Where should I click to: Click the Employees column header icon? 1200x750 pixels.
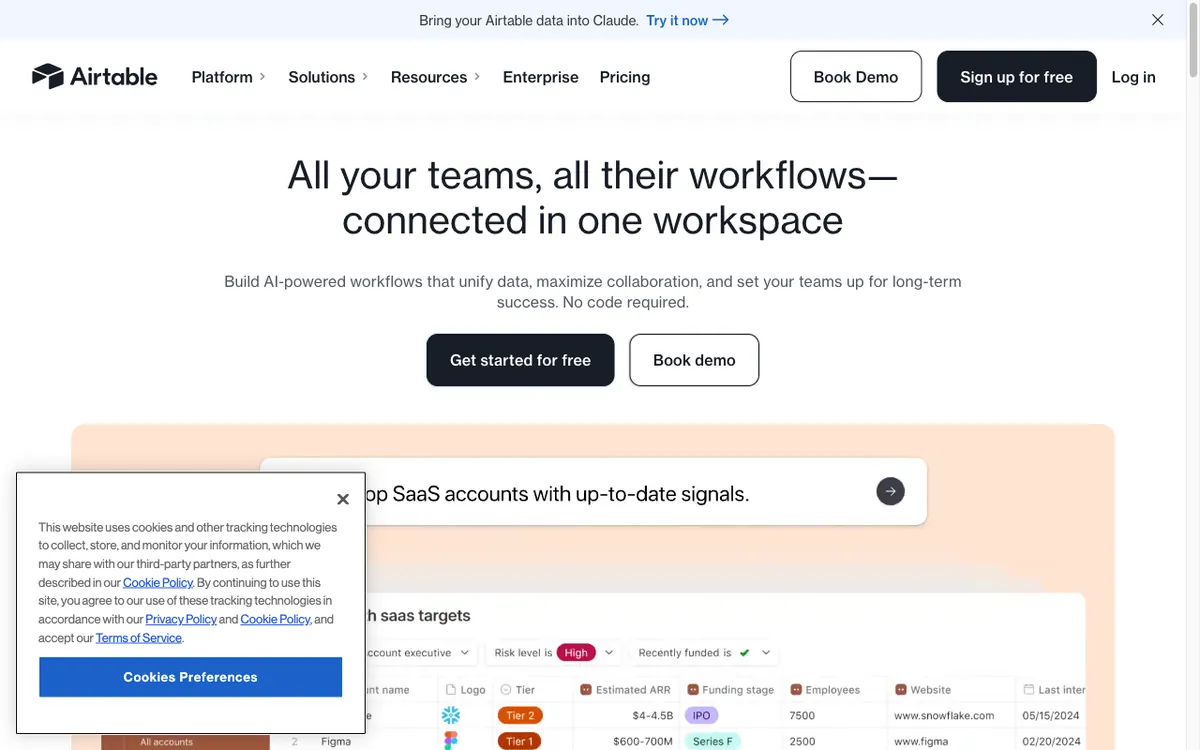(x=797, y=690)
